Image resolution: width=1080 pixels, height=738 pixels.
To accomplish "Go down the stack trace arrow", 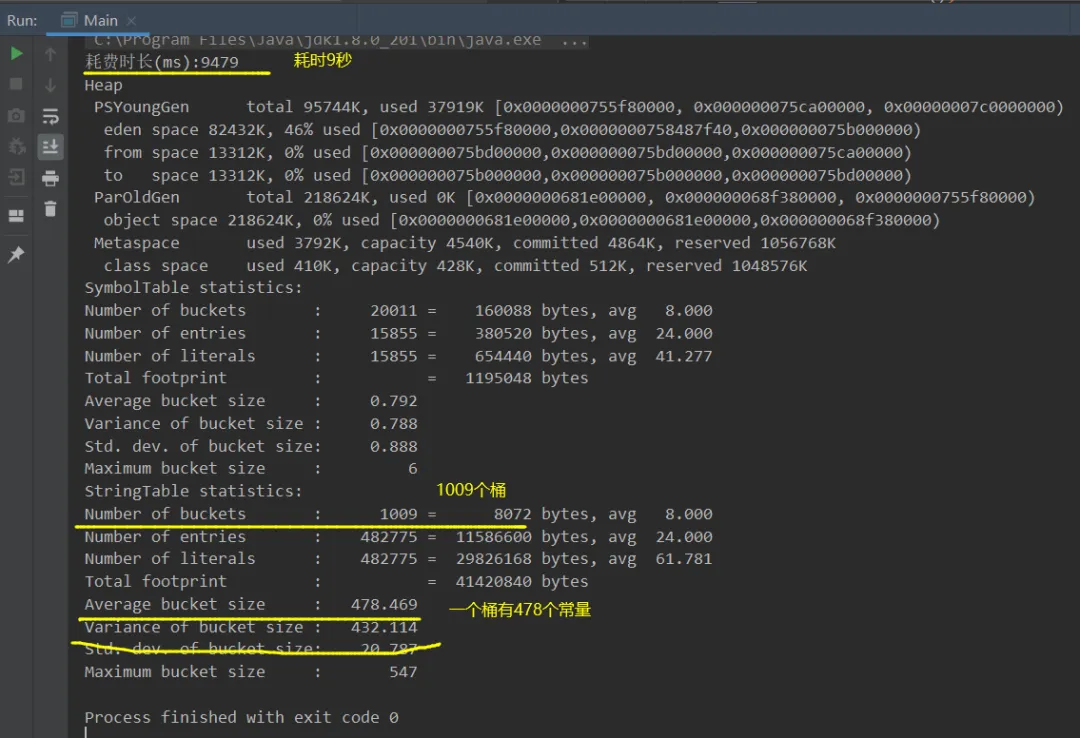I will coord(50,85).
